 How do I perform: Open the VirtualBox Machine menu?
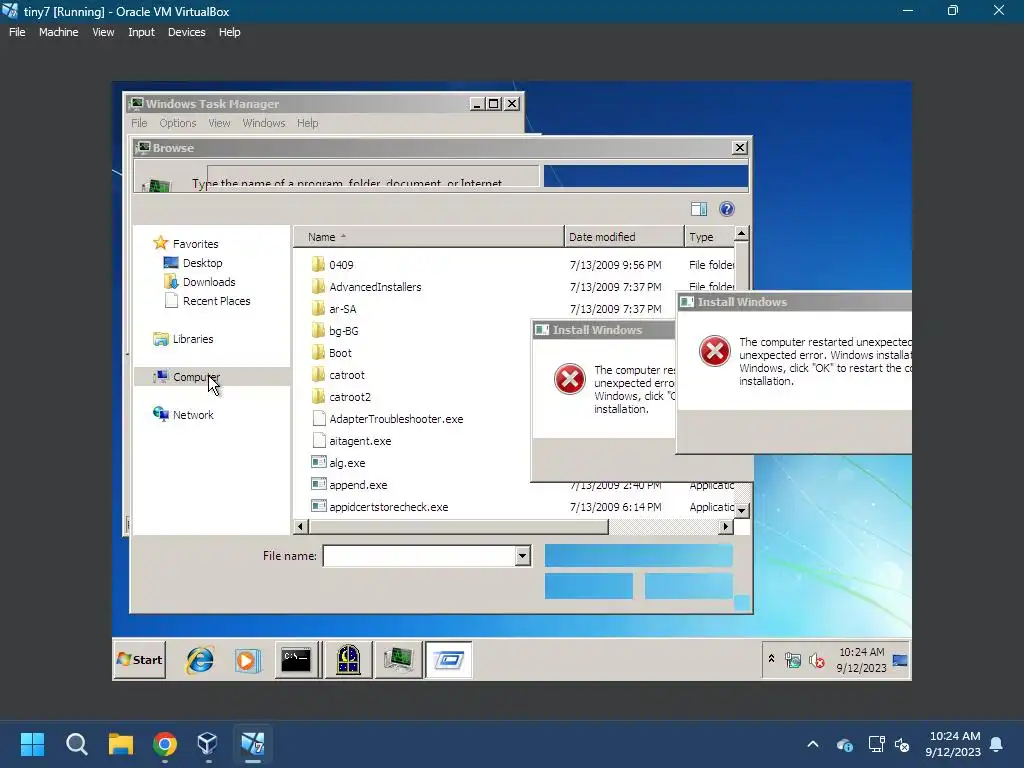click(x=58, y=32)
